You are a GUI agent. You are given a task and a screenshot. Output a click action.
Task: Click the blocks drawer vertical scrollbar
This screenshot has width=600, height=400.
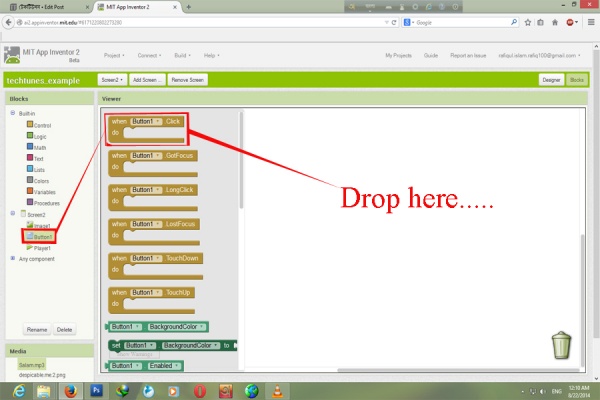tap(241, 160)
